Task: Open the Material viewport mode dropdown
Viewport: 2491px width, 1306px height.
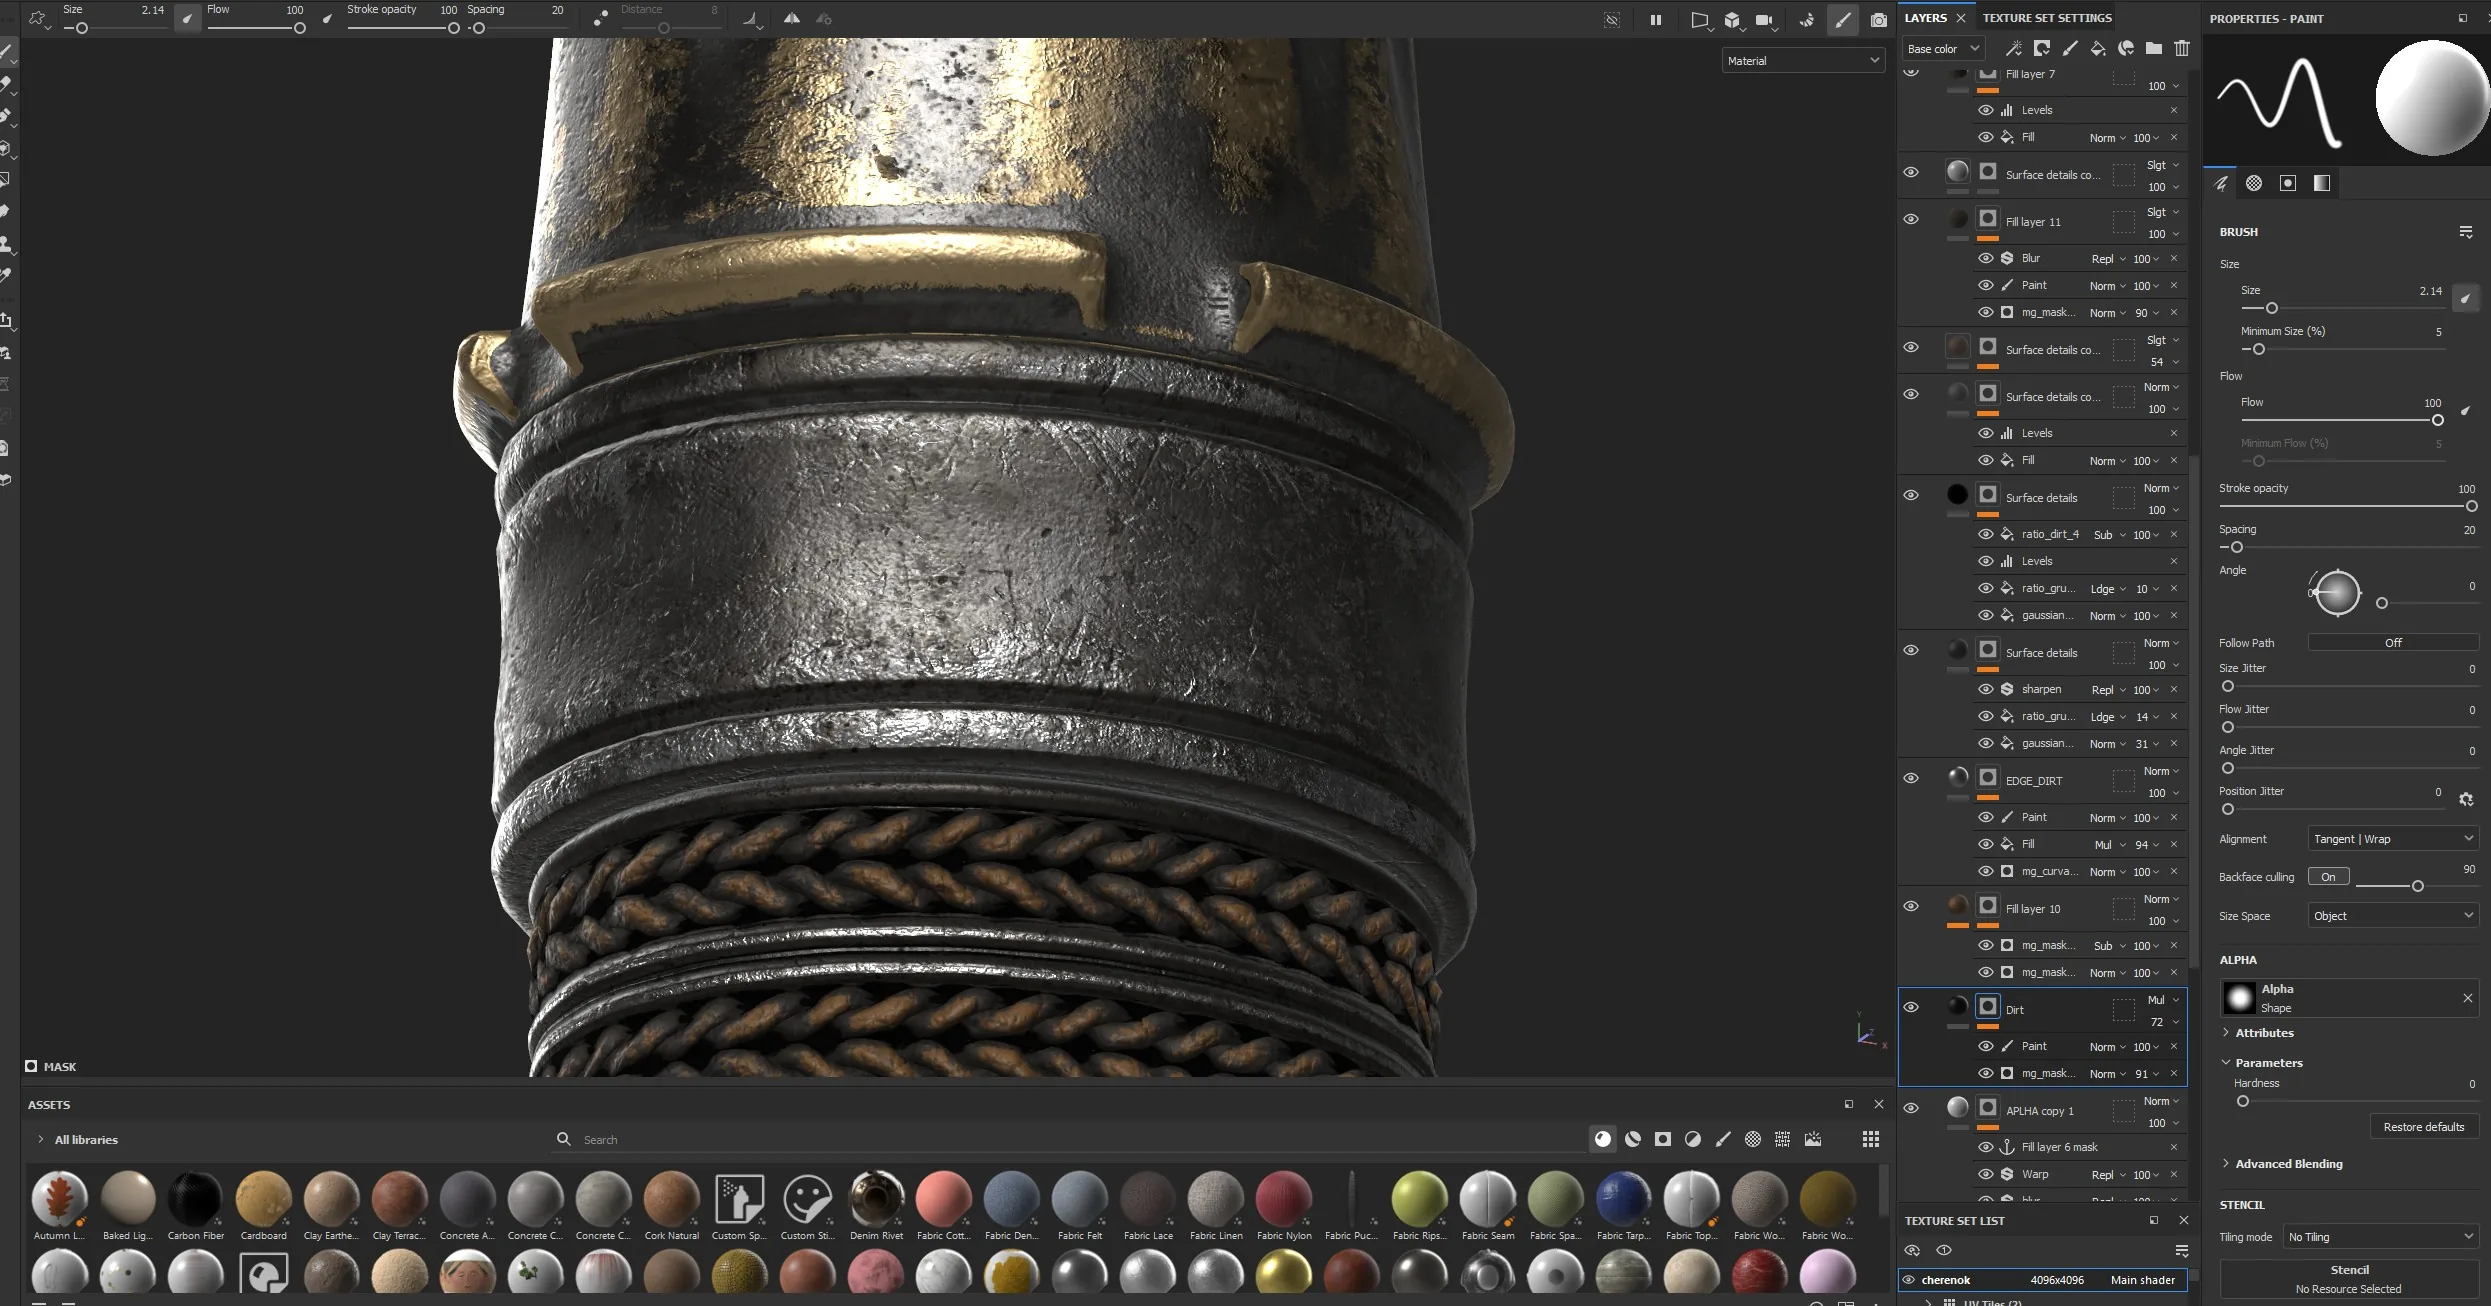Action: point(1803,60)
